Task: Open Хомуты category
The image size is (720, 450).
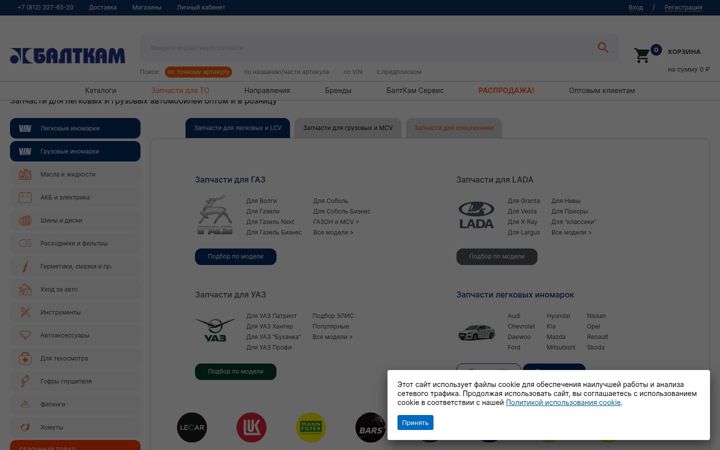Action: click(75, 427)
